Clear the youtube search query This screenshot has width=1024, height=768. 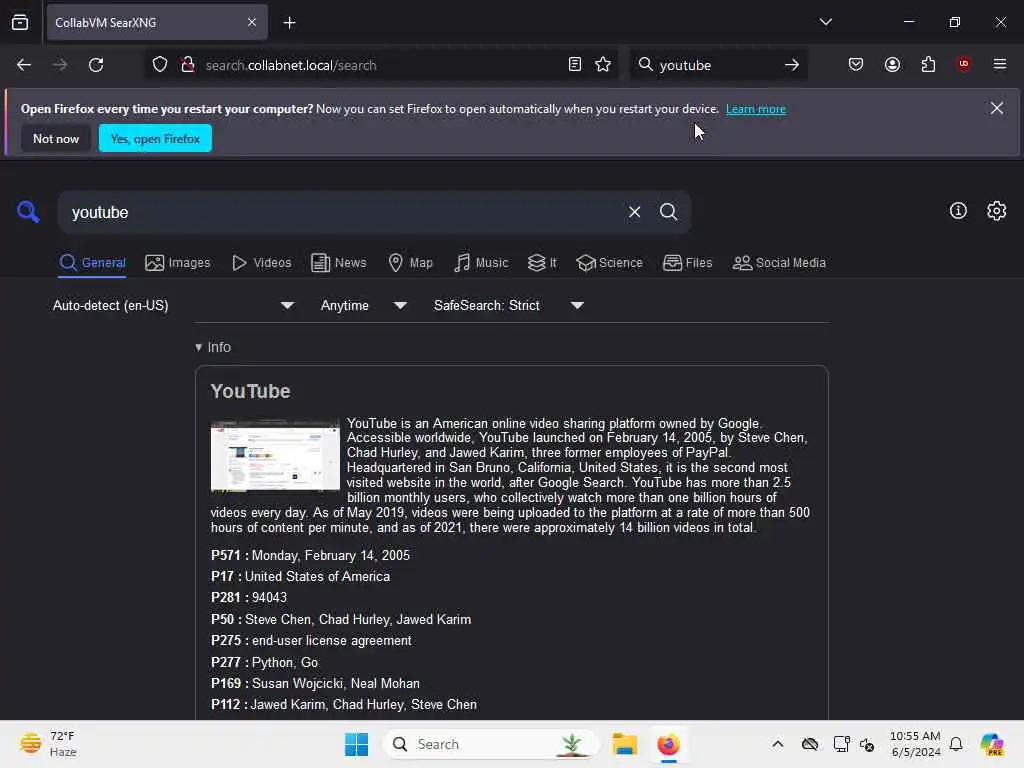pyautogui.click(x=634, y=212)
